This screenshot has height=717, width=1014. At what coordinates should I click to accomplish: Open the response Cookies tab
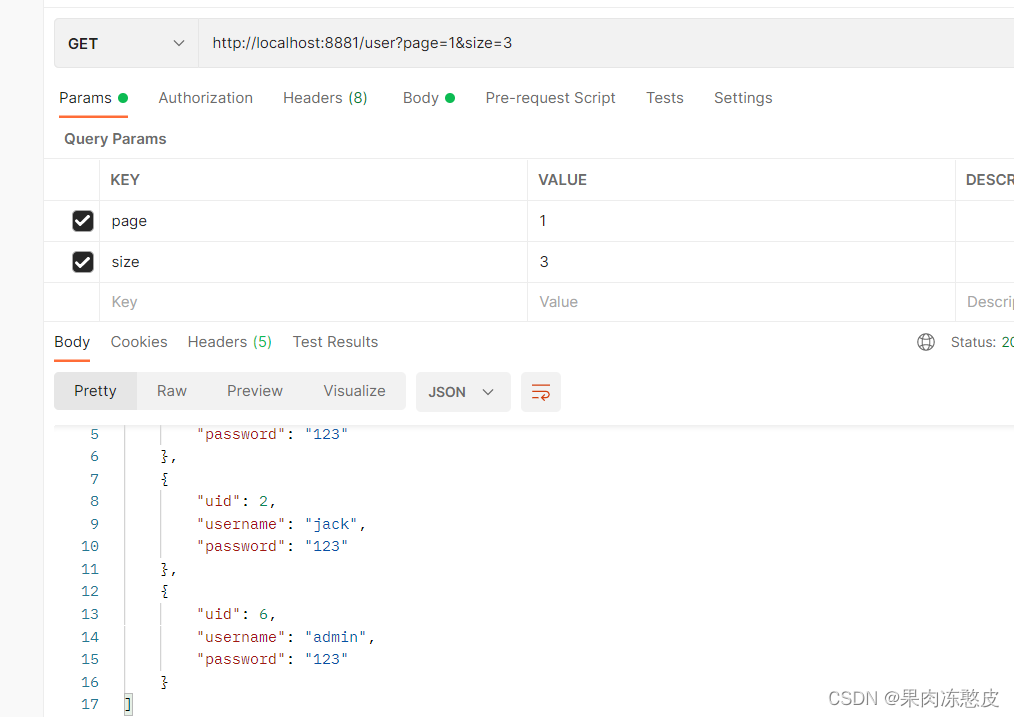pyautogui.click(x=139, y=342)
